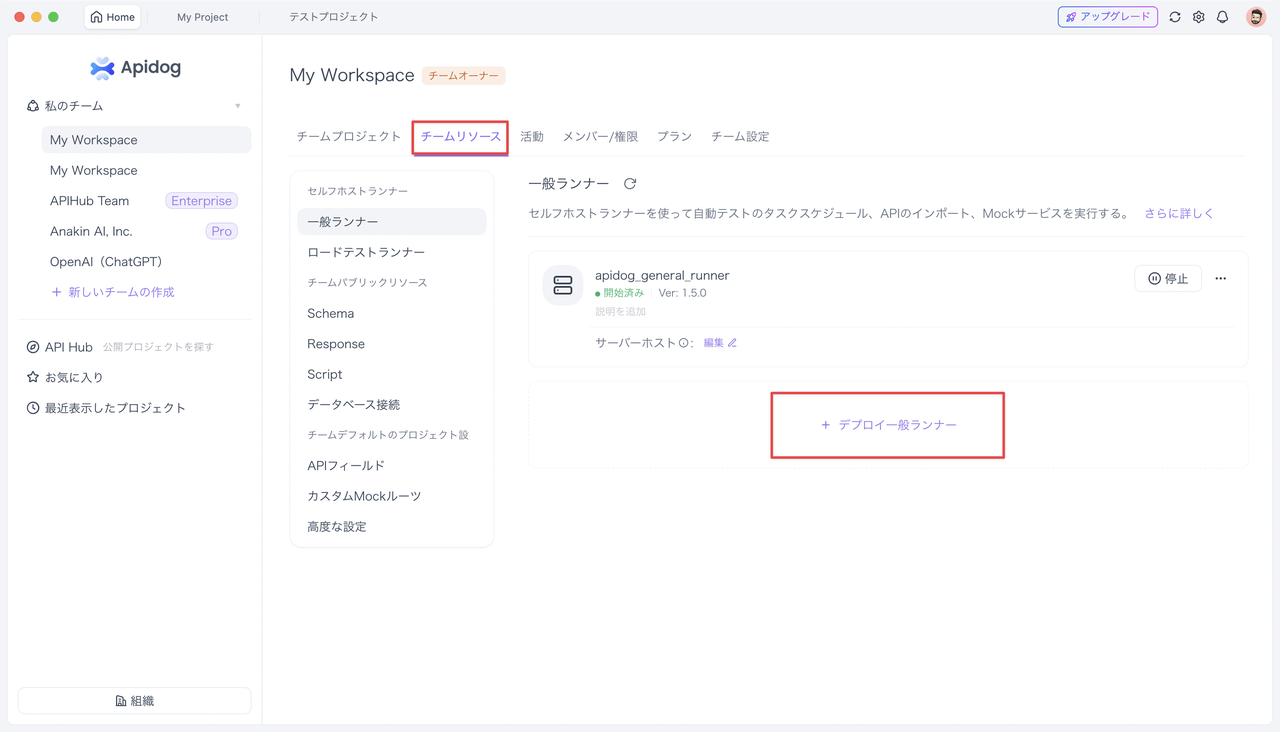Open the チームプロジェクト tab

pos(349,136)
